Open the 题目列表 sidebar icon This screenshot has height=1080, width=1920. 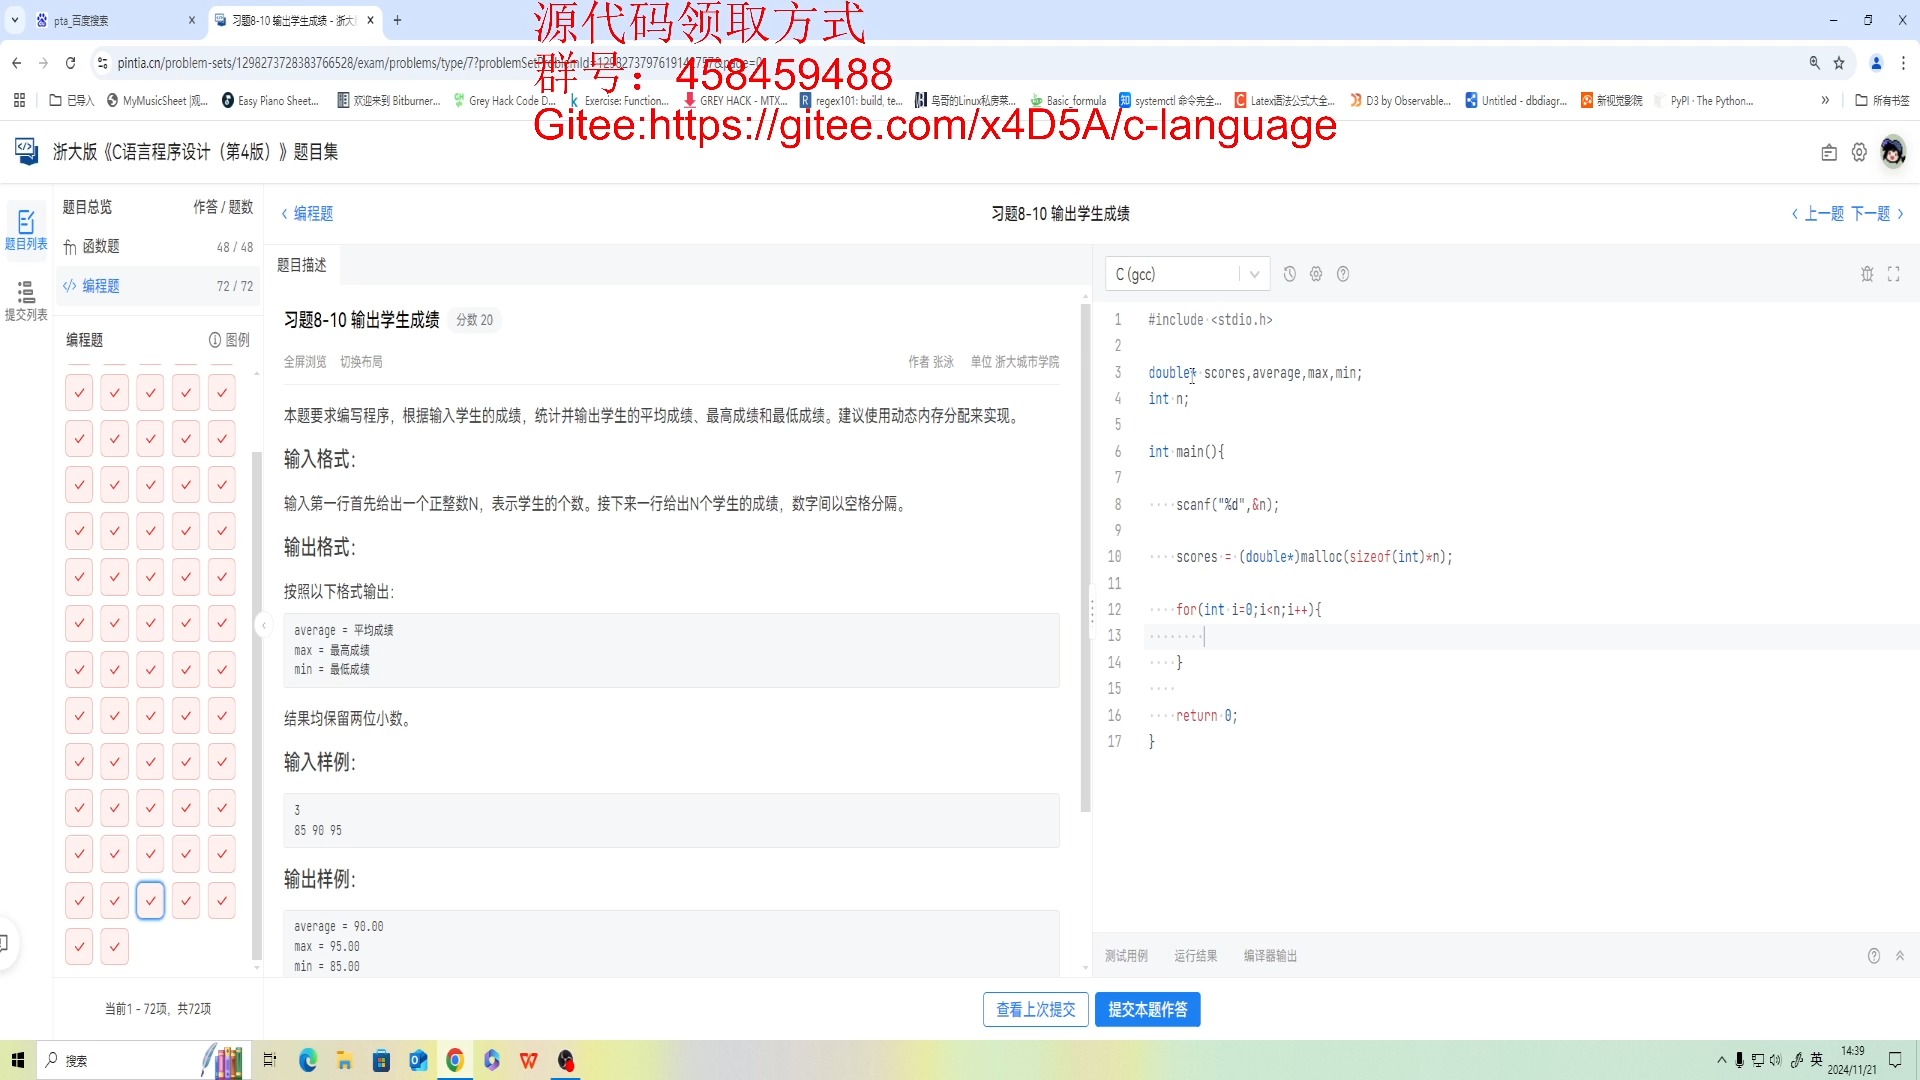[26, 228]
